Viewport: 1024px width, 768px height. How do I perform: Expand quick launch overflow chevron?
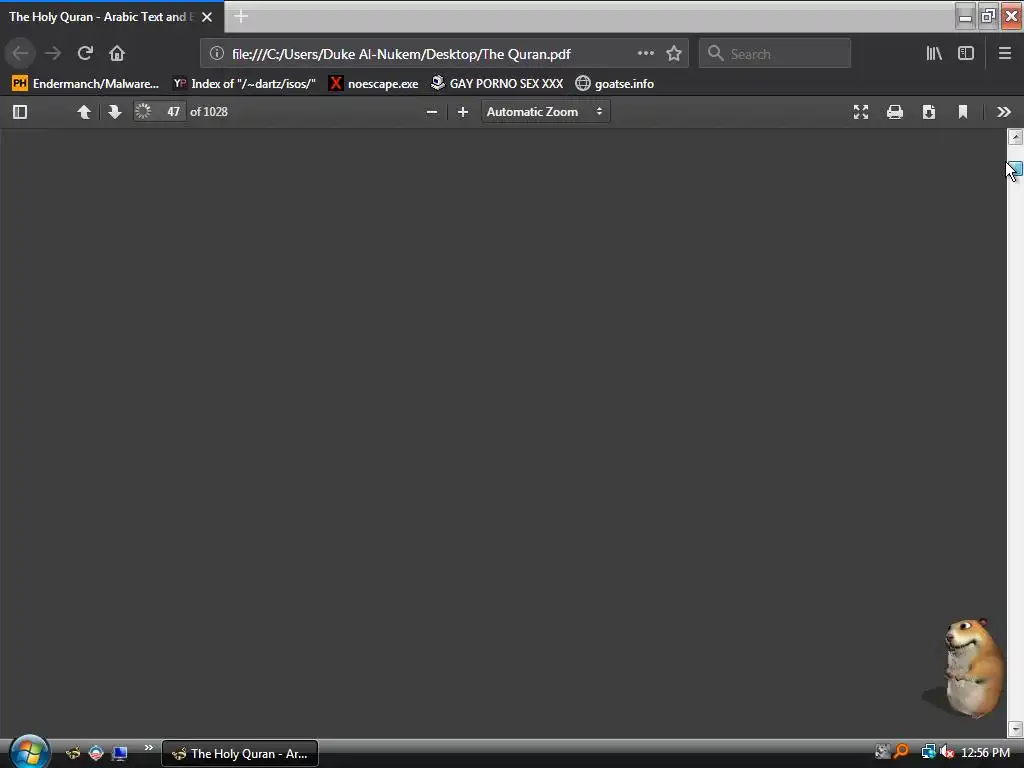coord(148,748)
